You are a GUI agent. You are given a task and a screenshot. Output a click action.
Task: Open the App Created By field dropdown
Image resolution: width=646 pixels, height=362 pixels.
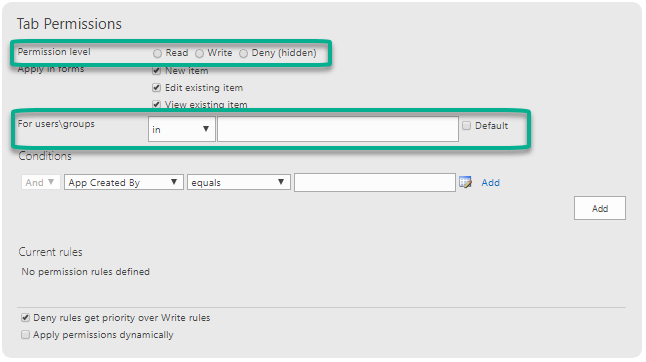coord(124,182)
